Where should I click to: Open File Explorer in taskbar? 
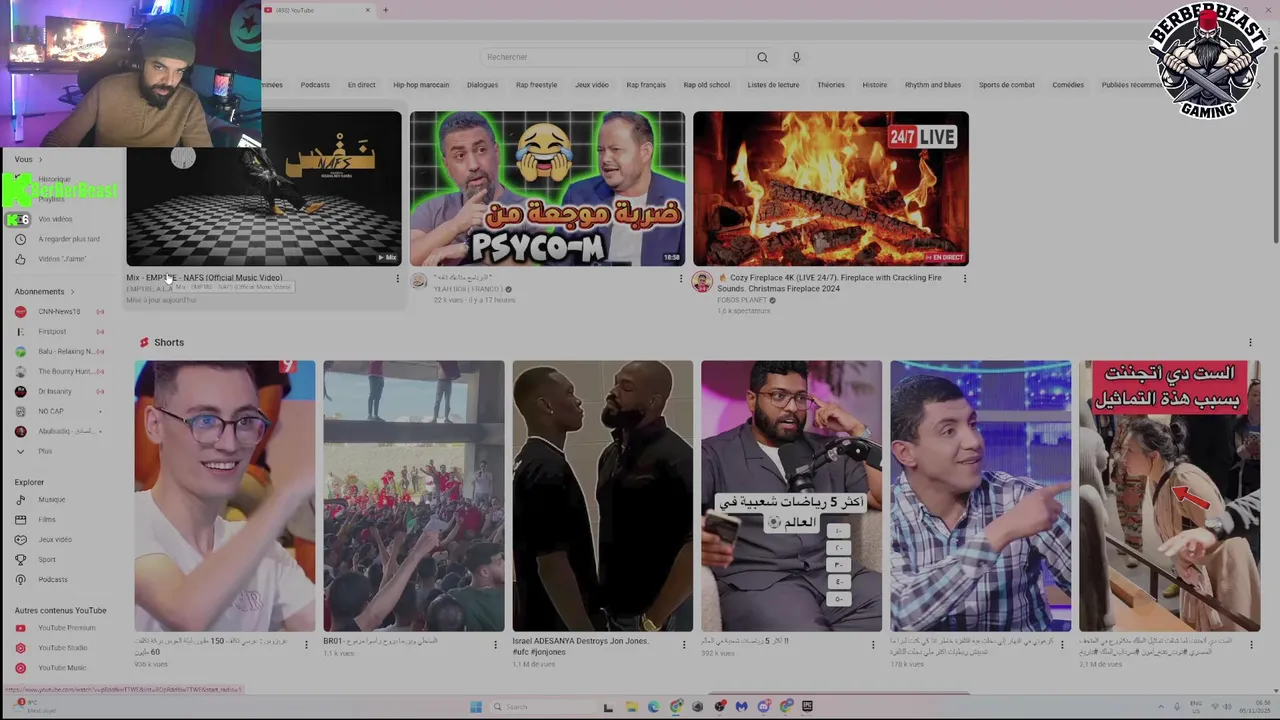tap(631, 707)
